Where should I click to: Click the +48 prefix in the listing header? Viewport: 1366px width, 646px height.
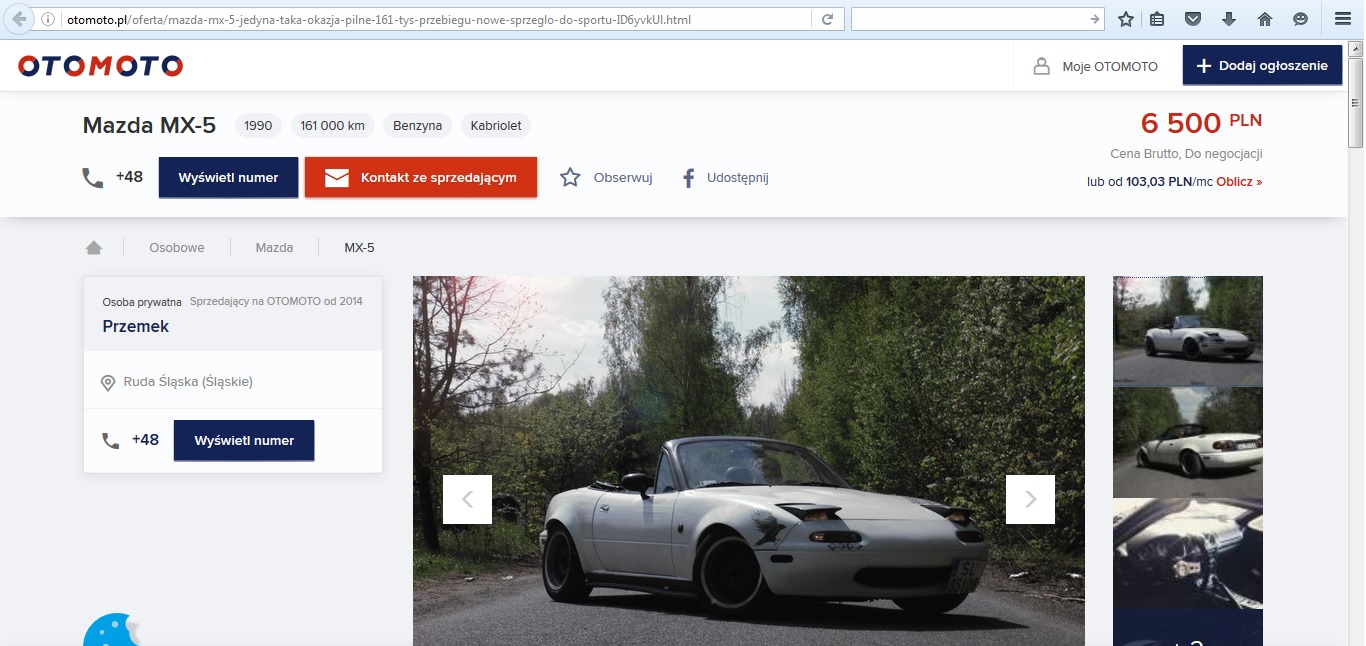pyautogui.click(x=129, y=177)
